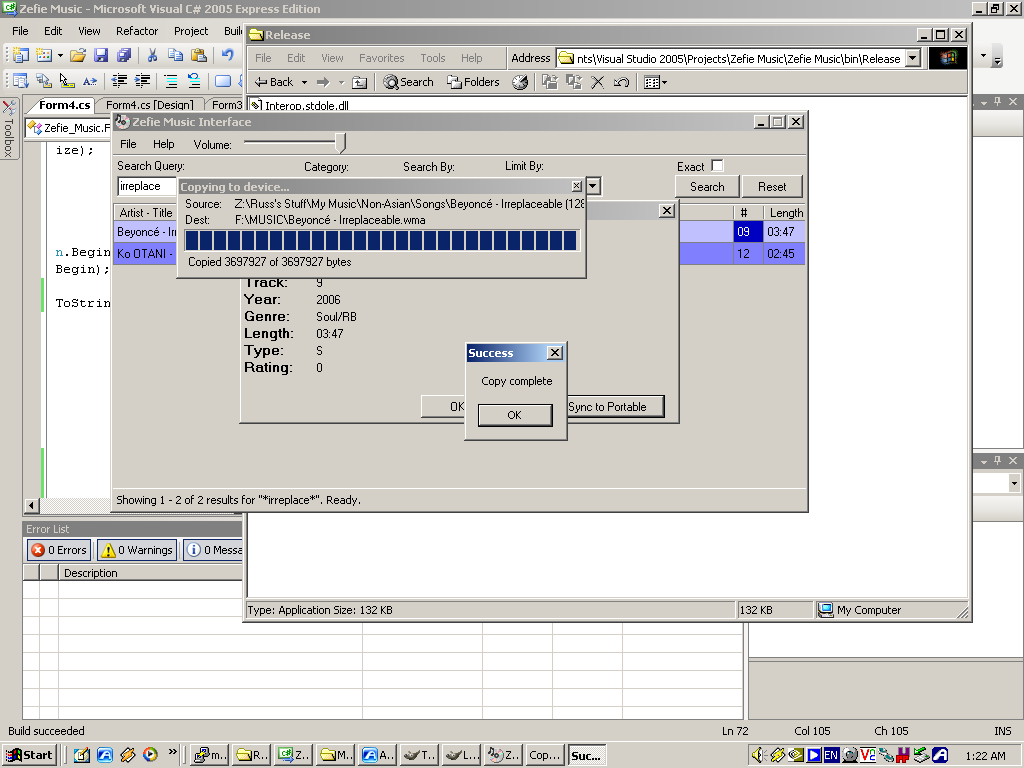This screenshot has height=768, width=1024.
Task: Tick the Exact checkbox
Action: point(716,166)
